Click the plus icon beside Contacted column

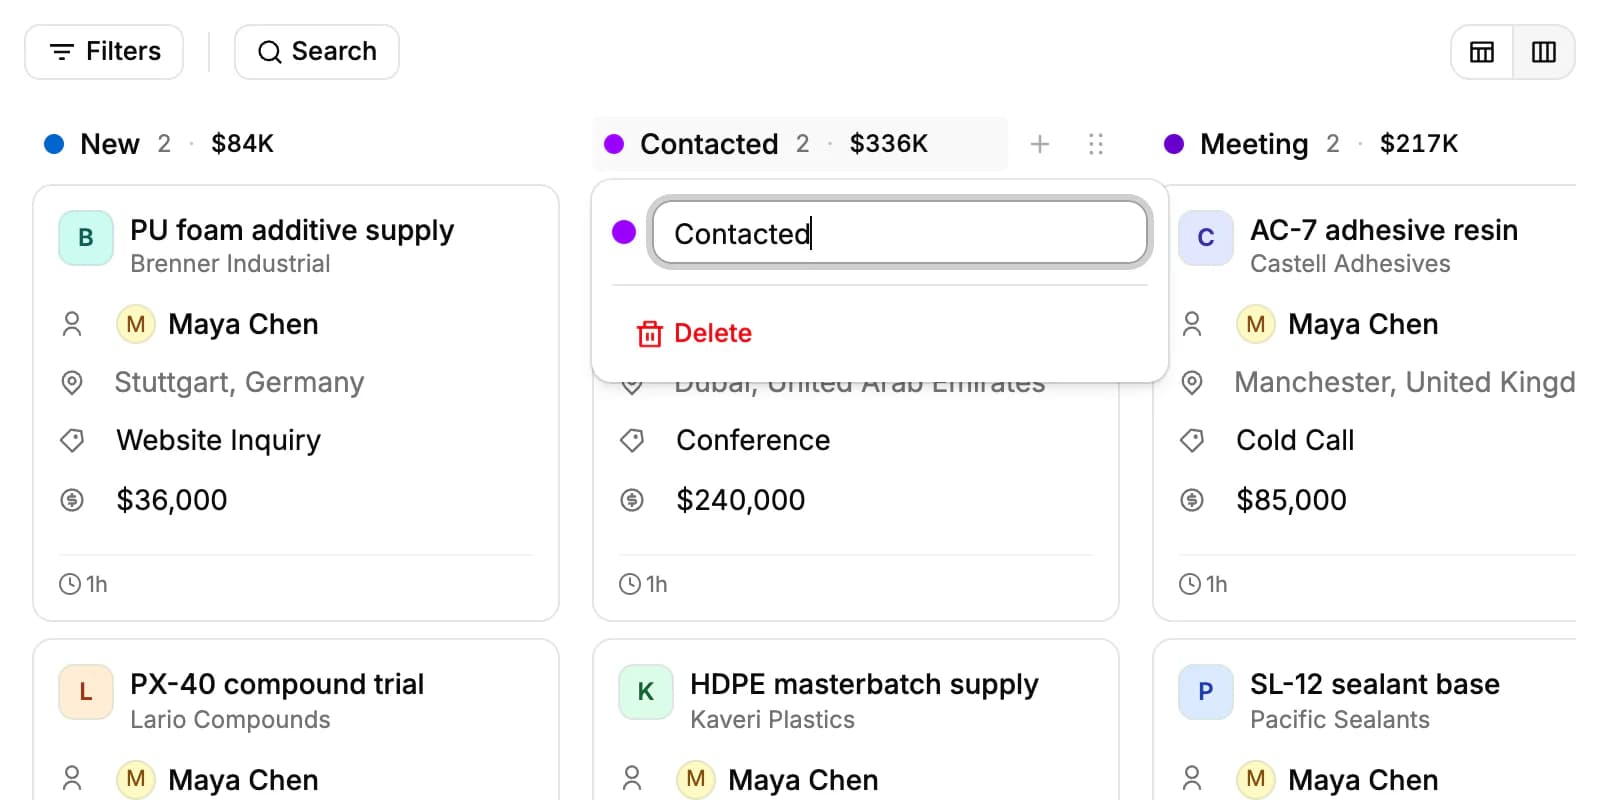[x=1040, y=144]
